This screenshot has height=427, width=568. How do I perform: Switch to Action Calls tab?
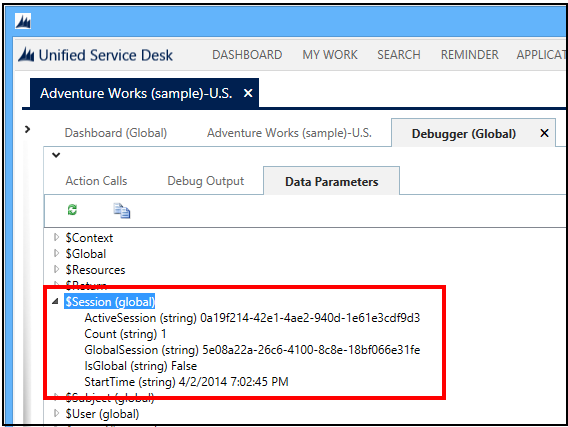pos(96,181)
